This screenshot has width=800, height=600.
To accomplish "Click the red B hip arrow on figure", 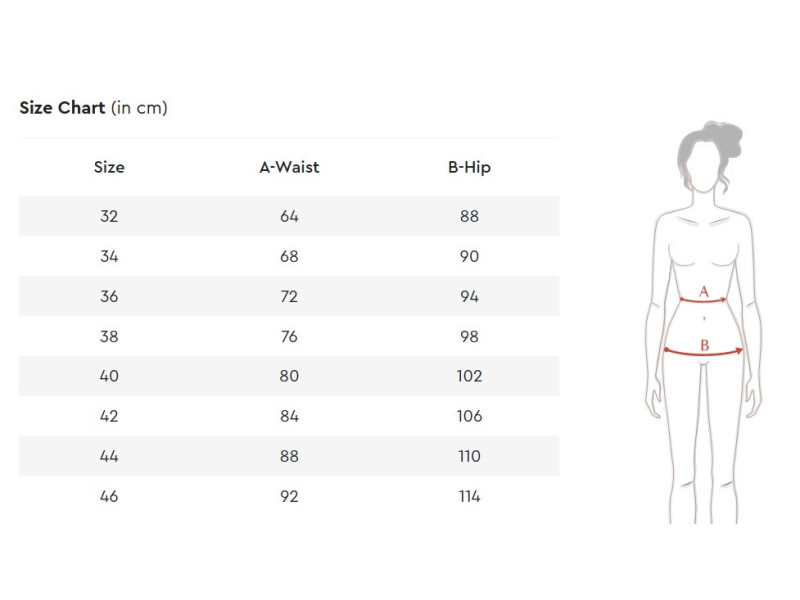I will [x=704, y=352].
